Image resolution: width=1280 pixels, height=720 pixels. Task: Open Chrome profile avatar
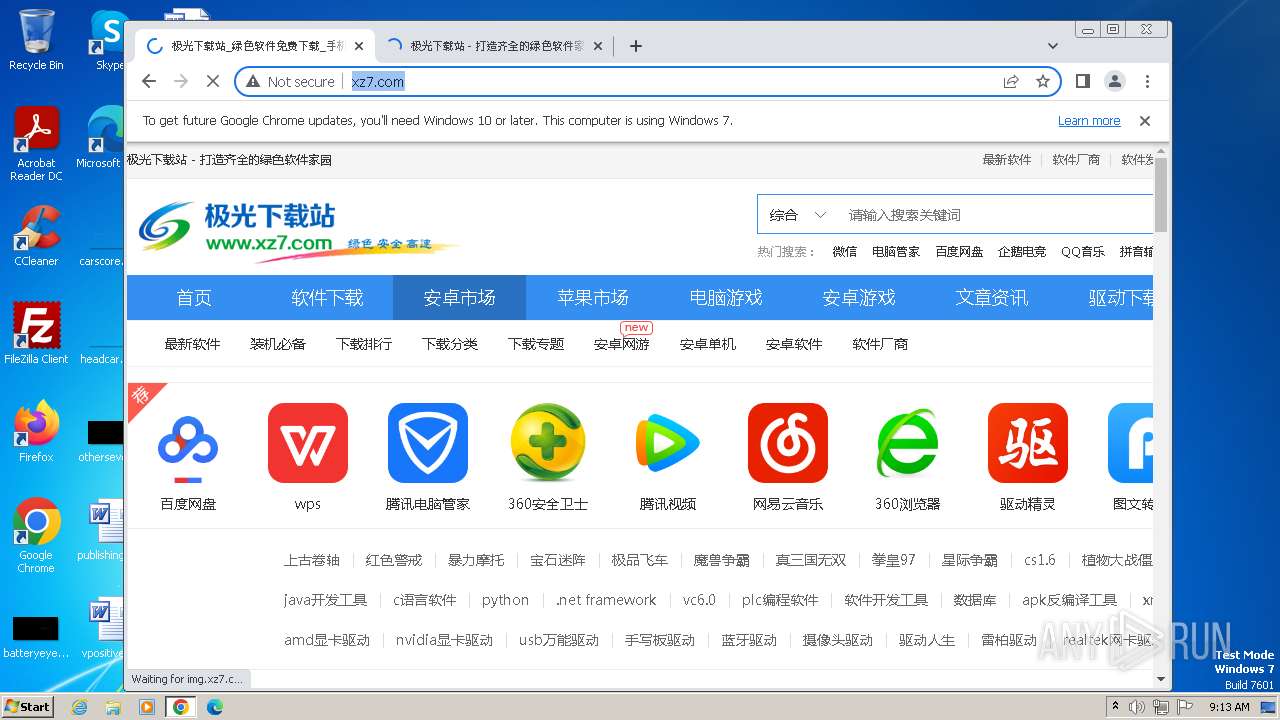click(1115, 82)
